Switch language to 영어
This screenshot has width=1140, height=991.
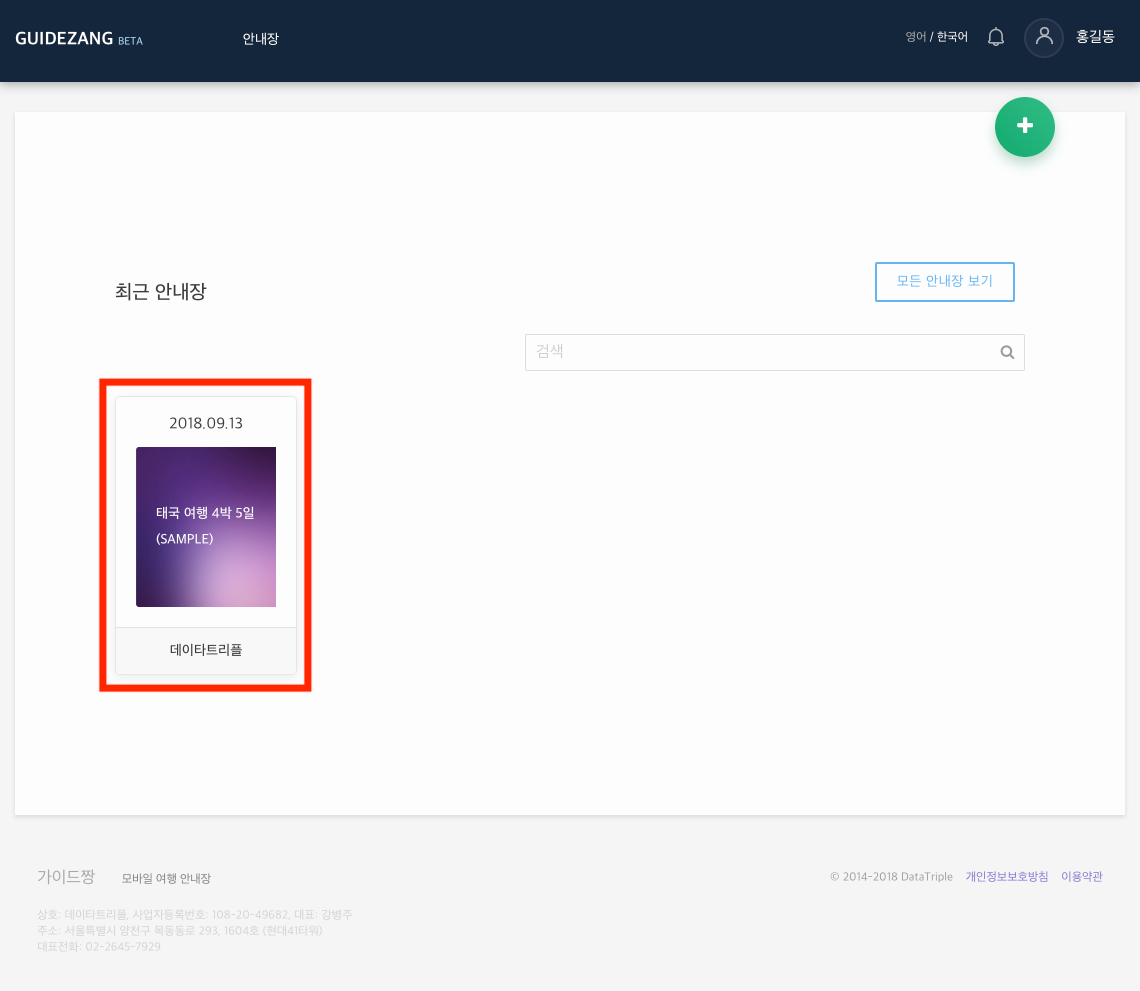(x=915, y=36)
